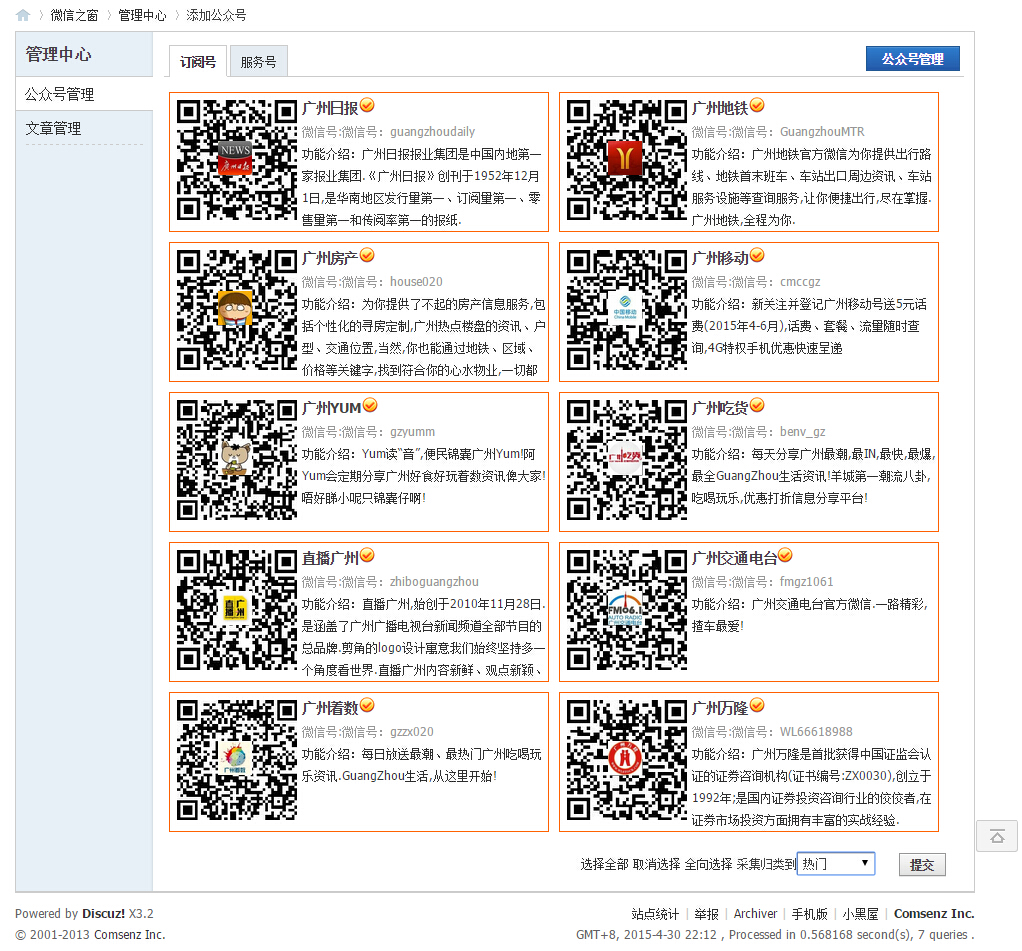The height and width of the screenshot is (951, 1022).
Task: Click the home icon in the breadcrumb
Action: point(22,15)
